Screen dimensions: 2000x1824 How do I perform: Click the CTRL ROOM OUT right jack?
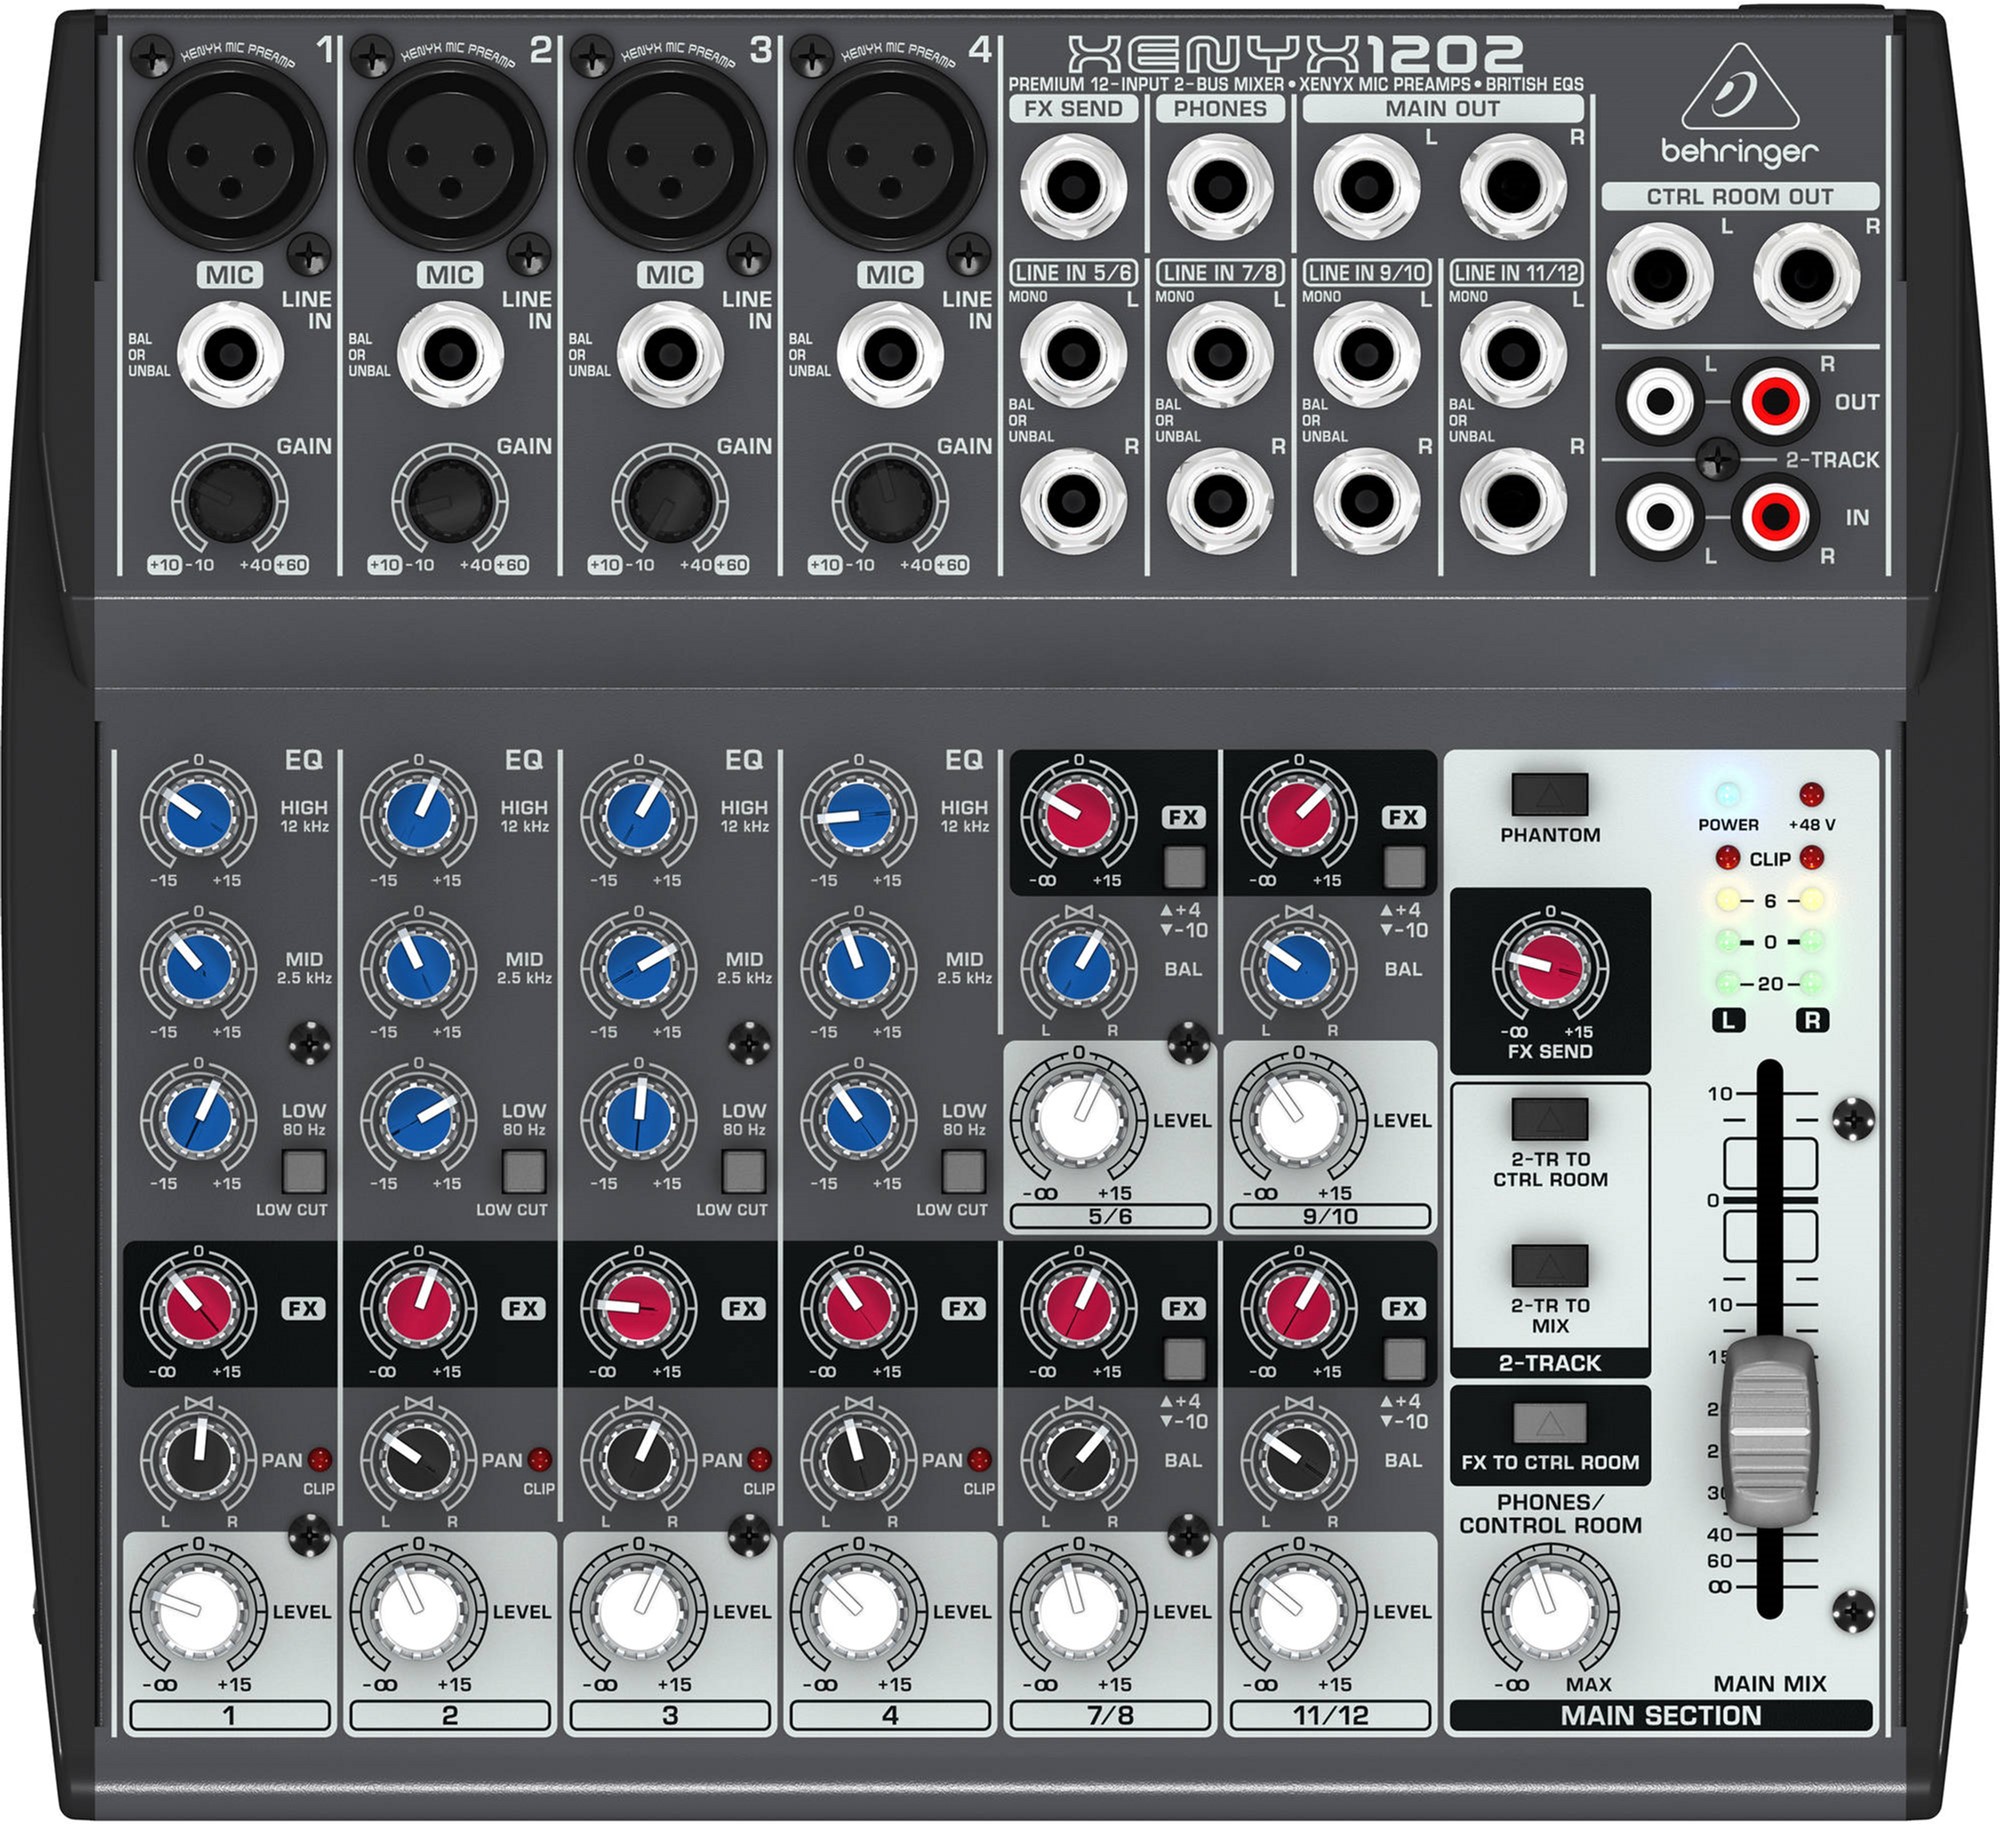pyautogui.click(x=1807, y=276)
